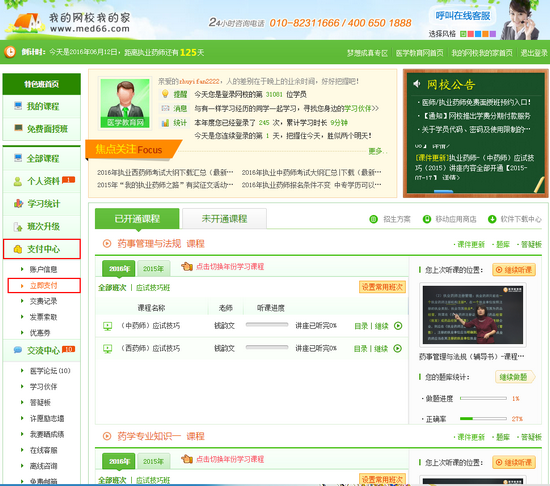The width and height of the screenshot is (550, 486).
Task: Click the 移动应用商店 icon
Action: tap(427, 219)
